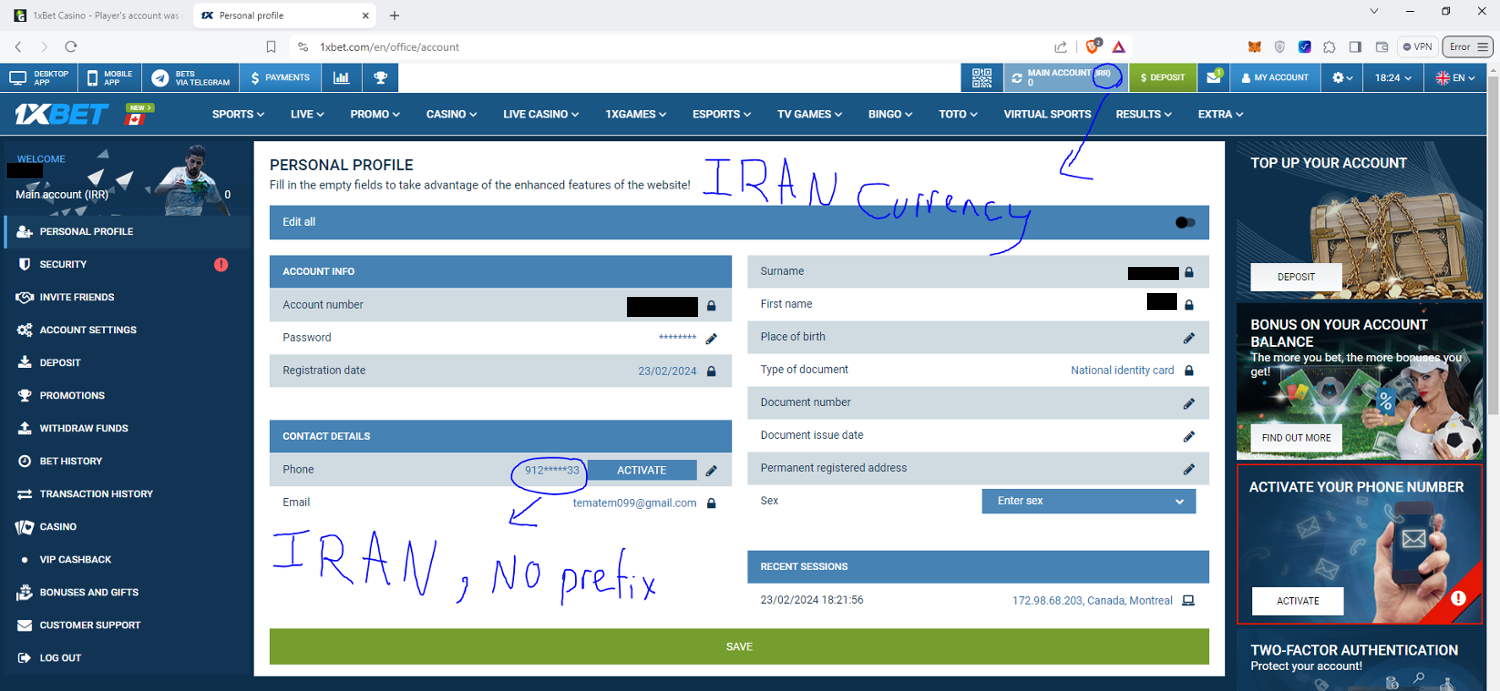The image size is (1500, 691).
Task: Click the QR code icon in top bar
Action: point(981,77)
